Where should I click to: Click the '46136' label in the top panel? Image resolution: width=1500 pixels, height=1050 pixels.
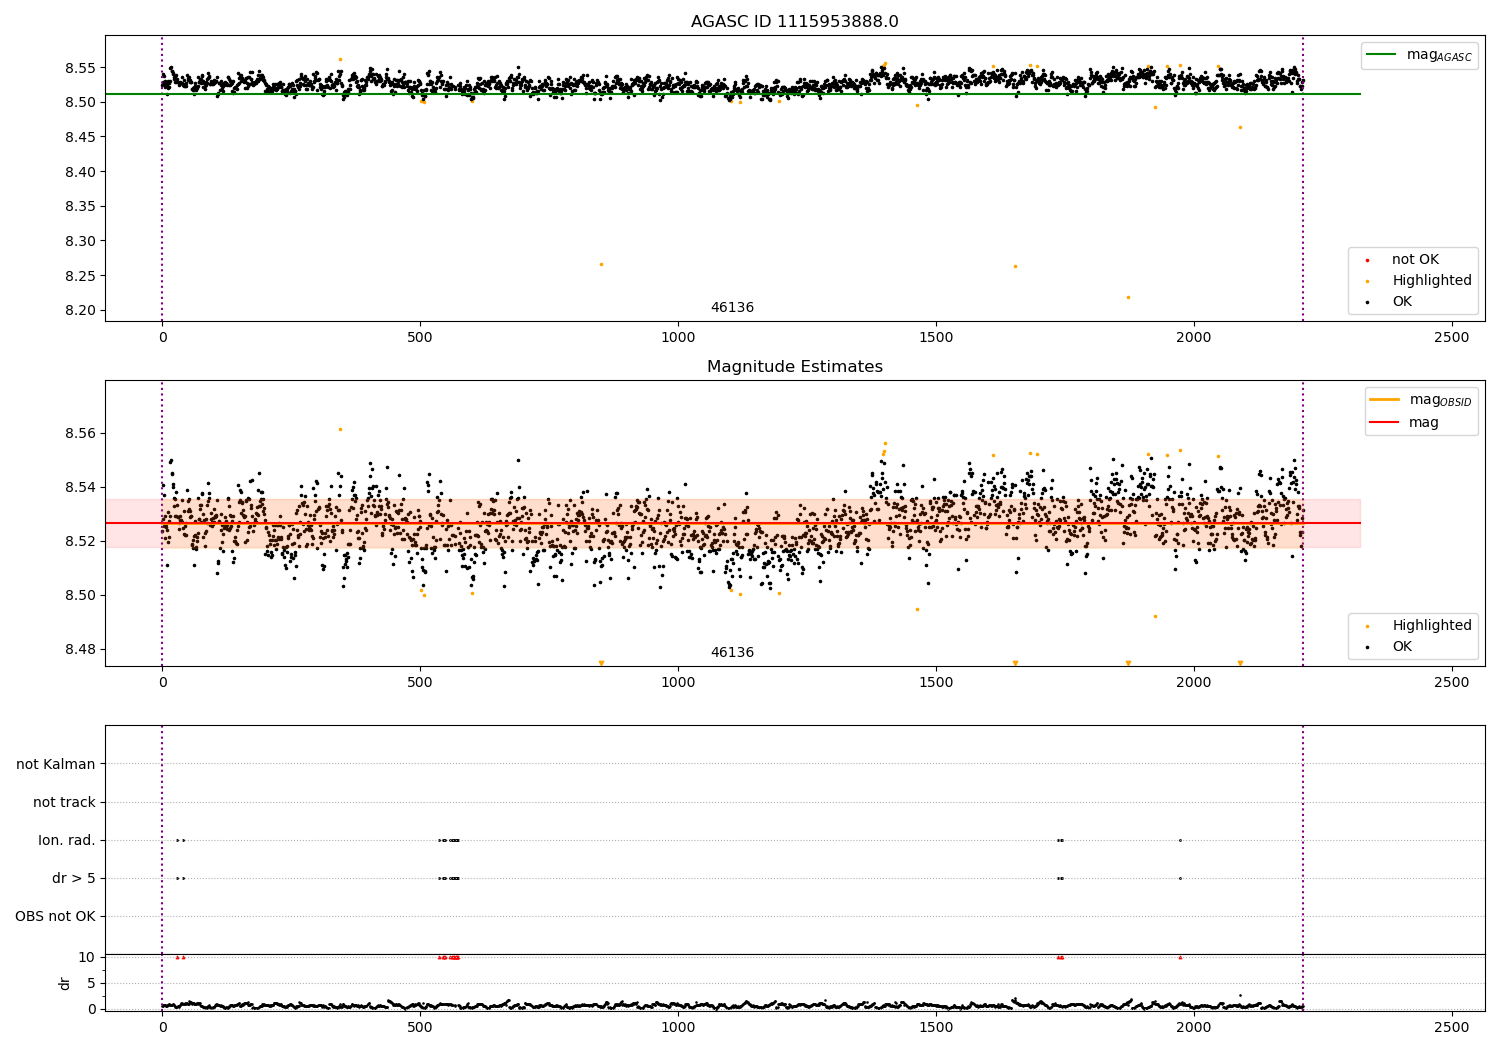tap(732, 308)
